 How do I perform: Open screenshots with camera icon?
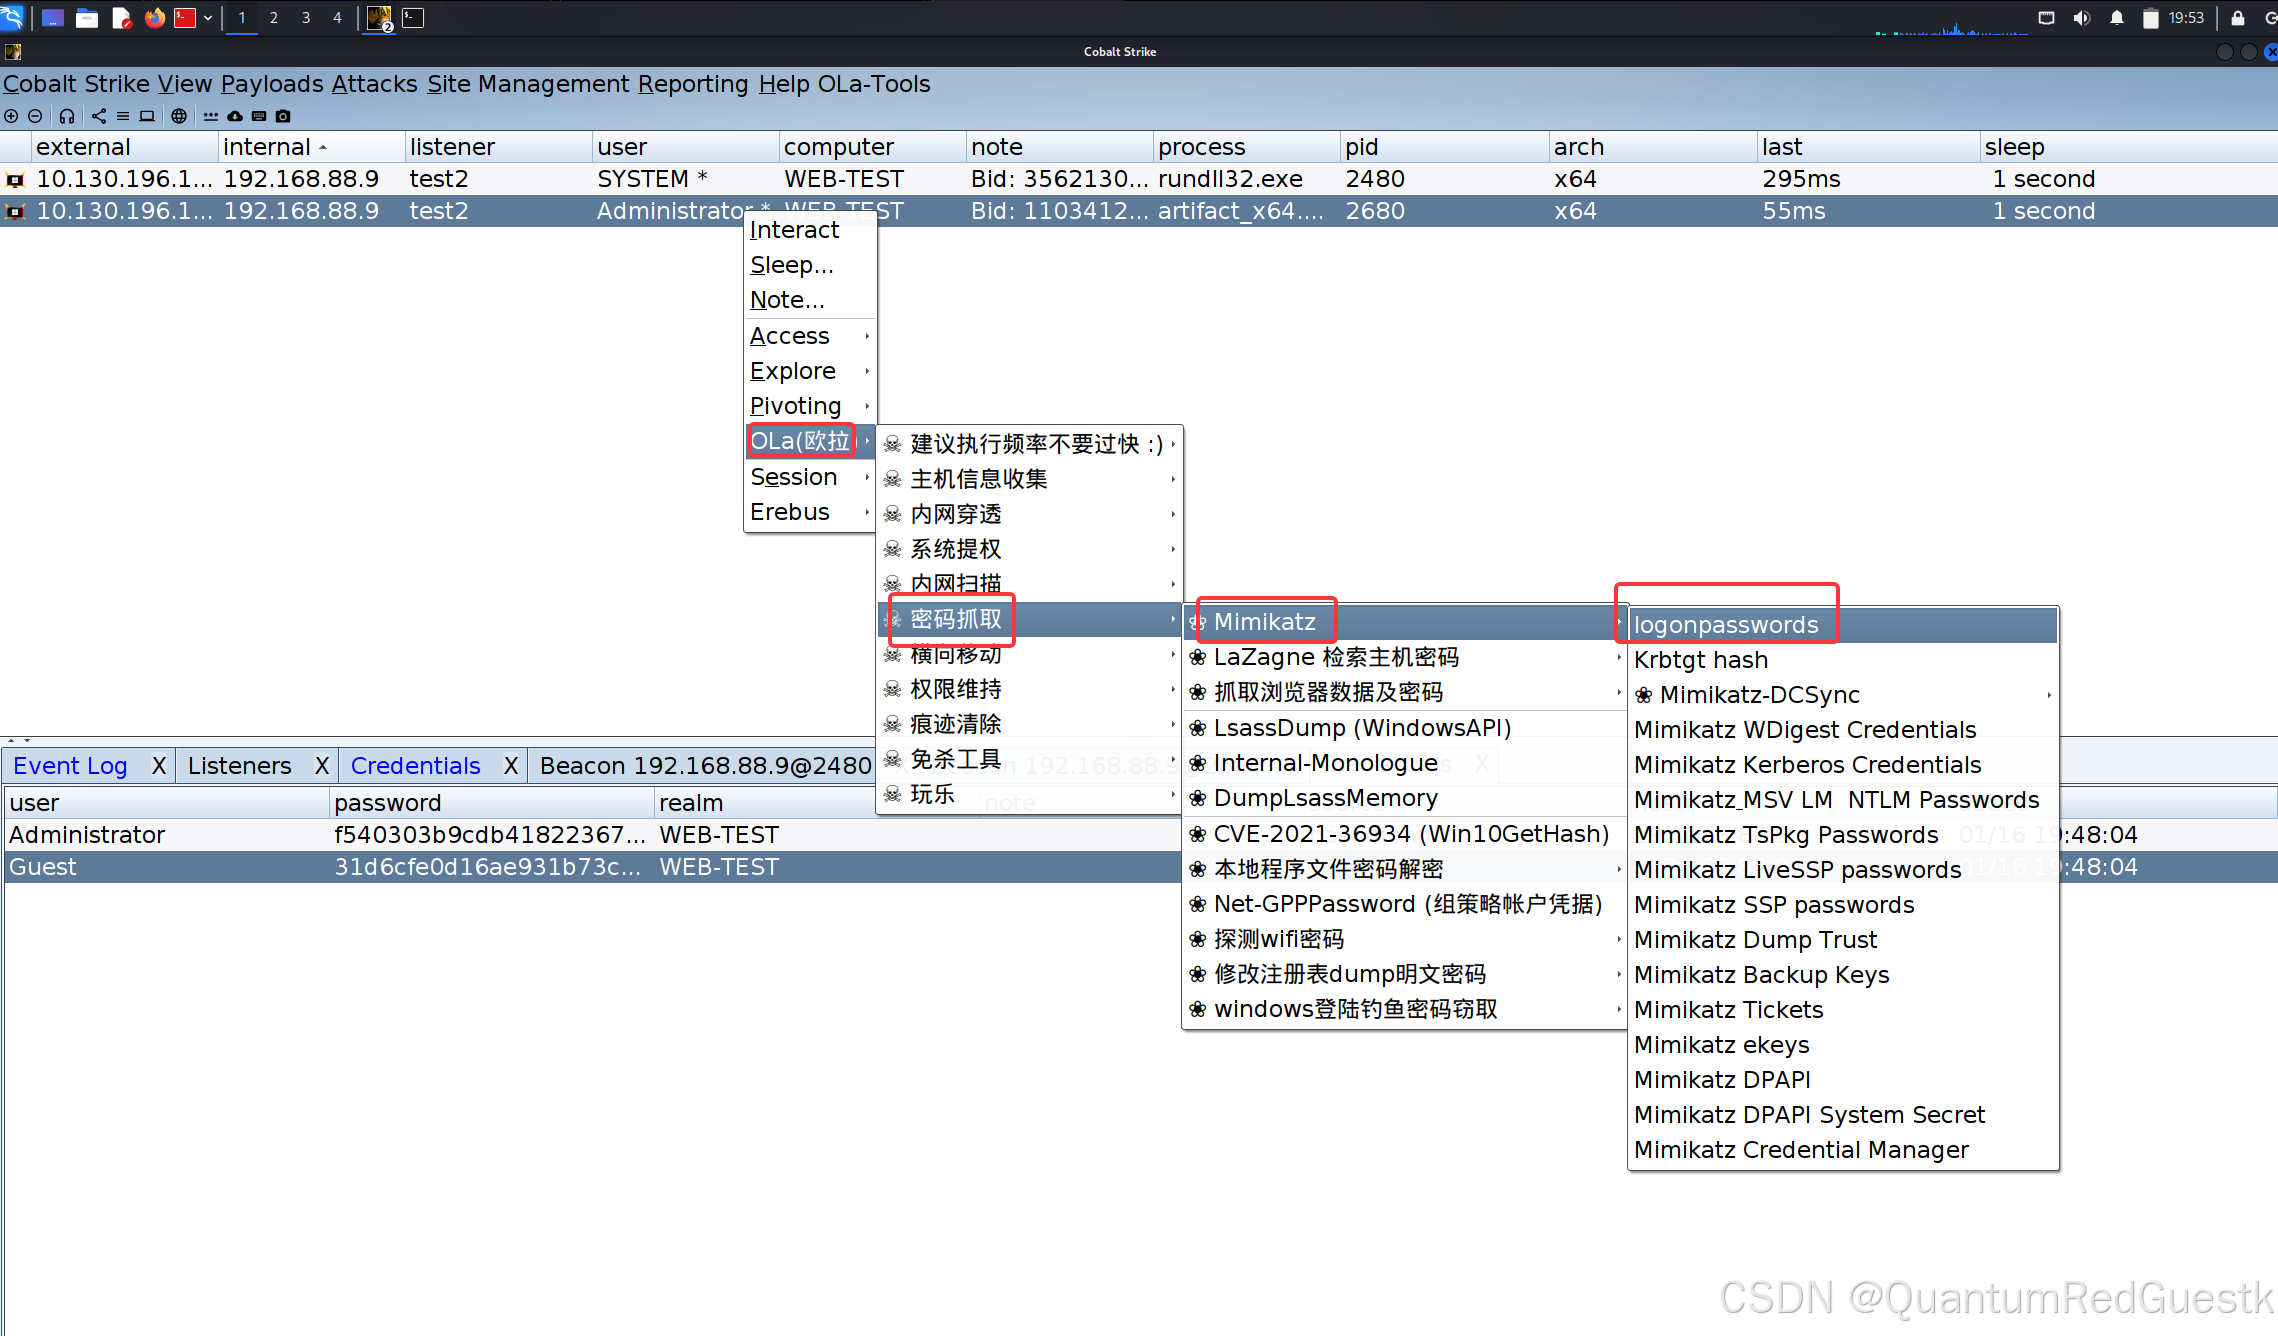pos(283,116)
